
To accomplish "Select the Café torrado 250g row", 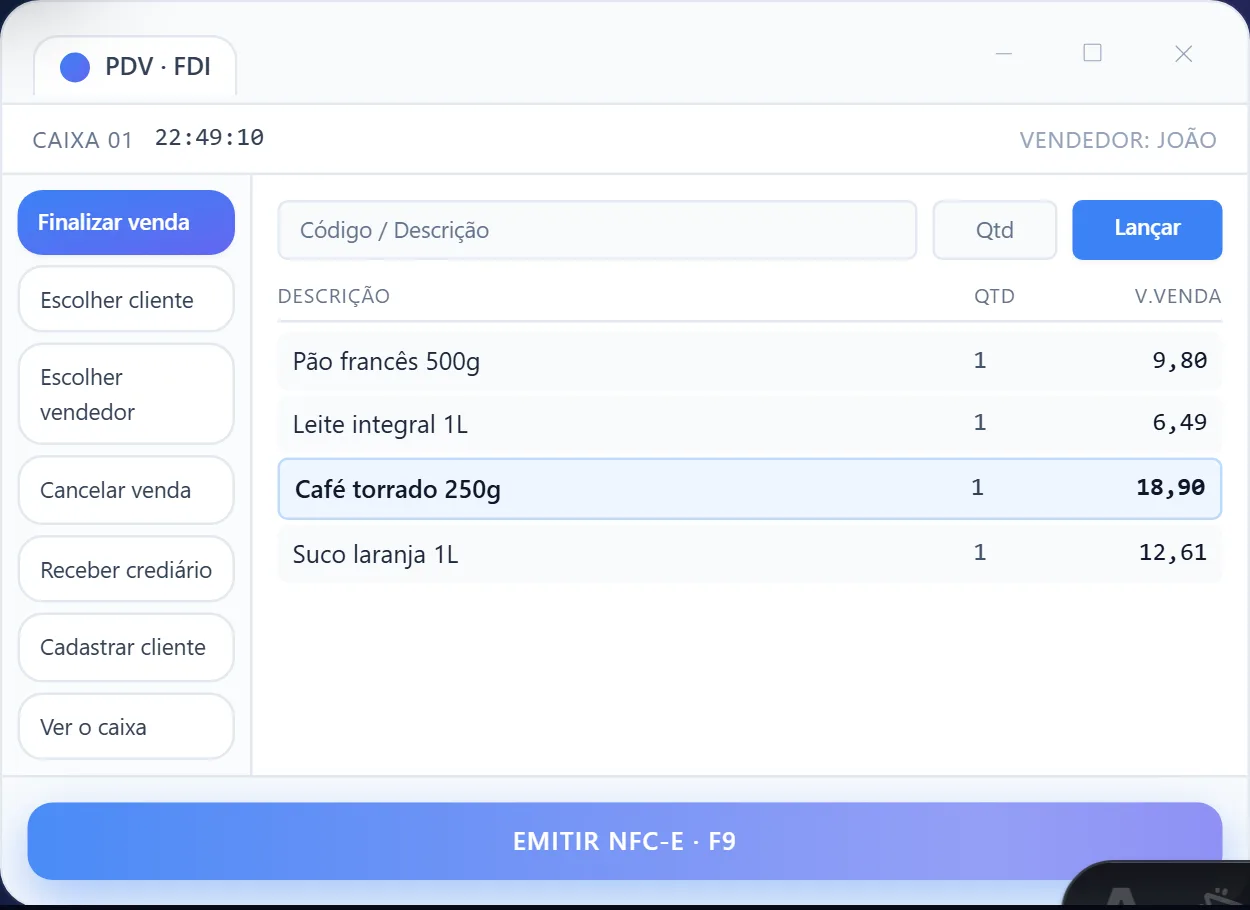I will click(x=750, y=489).
